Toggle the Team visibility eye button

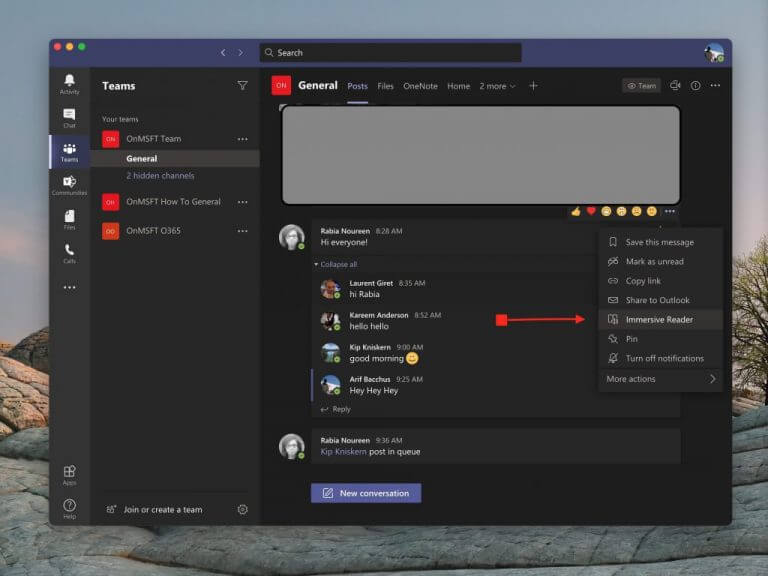pyautogui.click(x=641, y=86)
